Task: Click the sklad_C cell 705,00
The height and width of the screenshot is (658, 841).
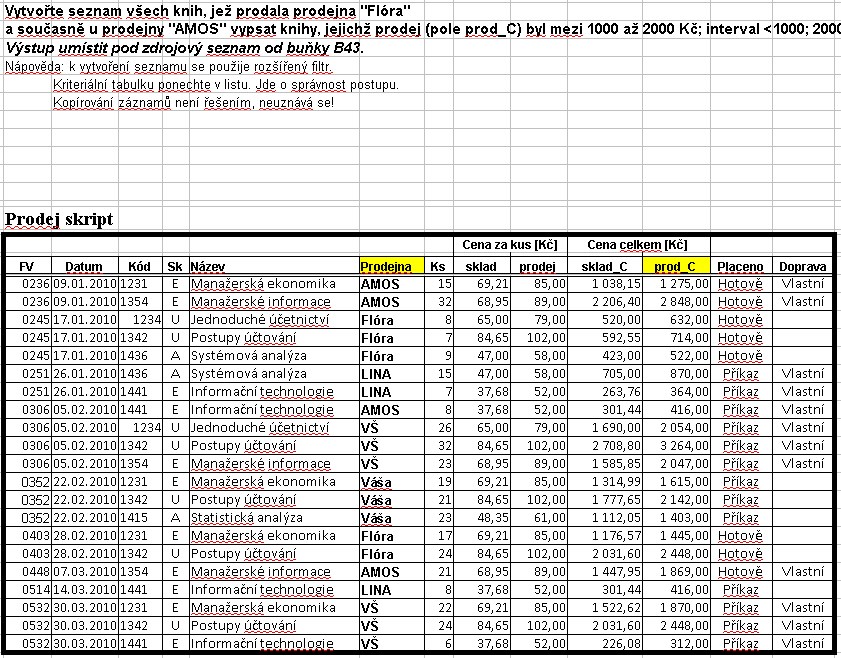Action: click(x=604, y=374)
